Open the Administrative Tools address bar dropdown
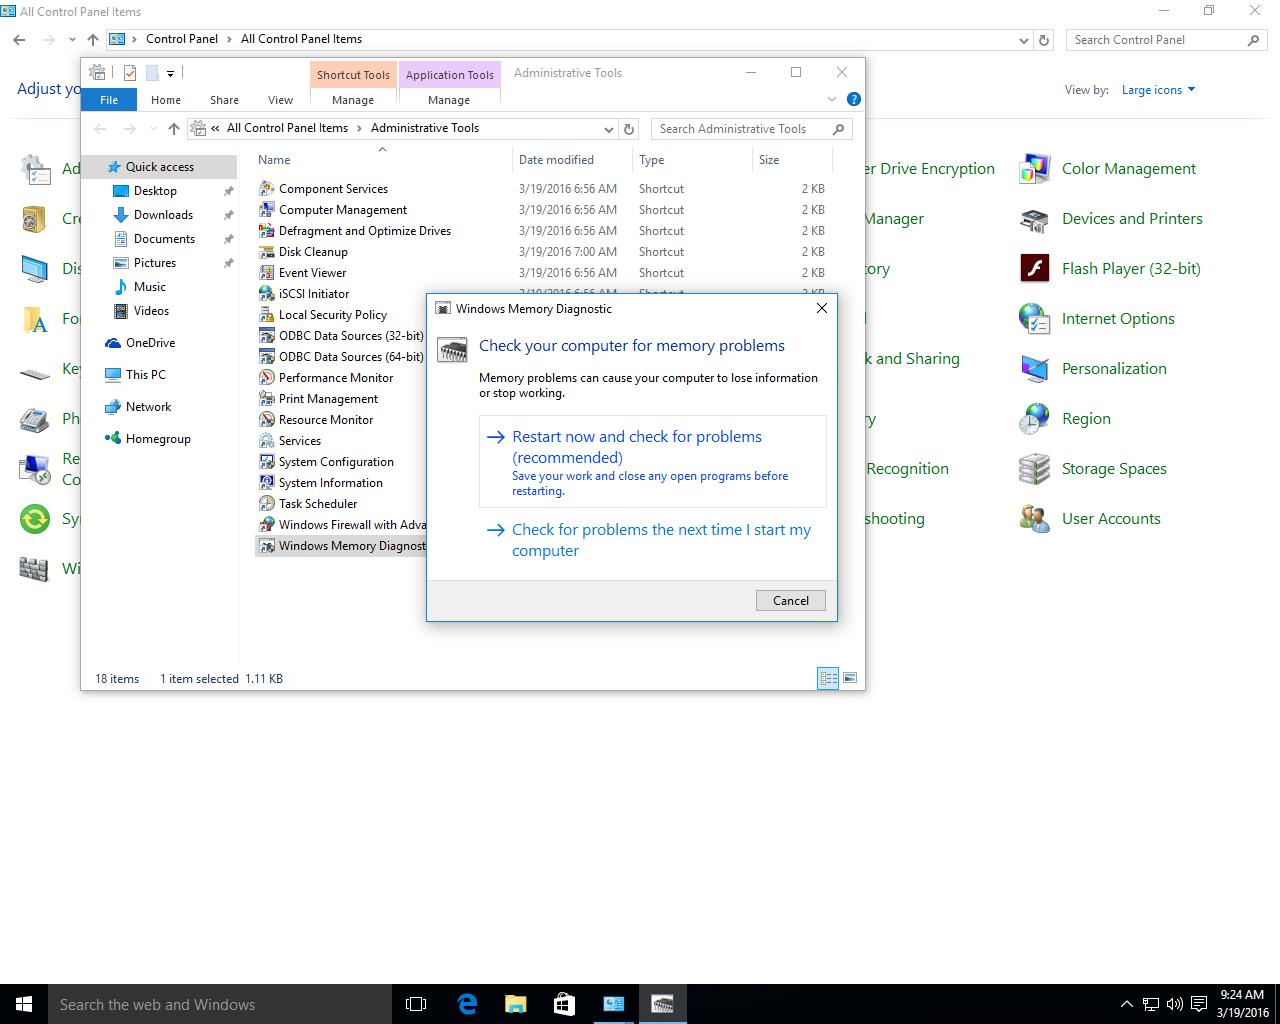Viewport: 1280px width, 1024px height. pyautogui.click(x=608, y=129)
